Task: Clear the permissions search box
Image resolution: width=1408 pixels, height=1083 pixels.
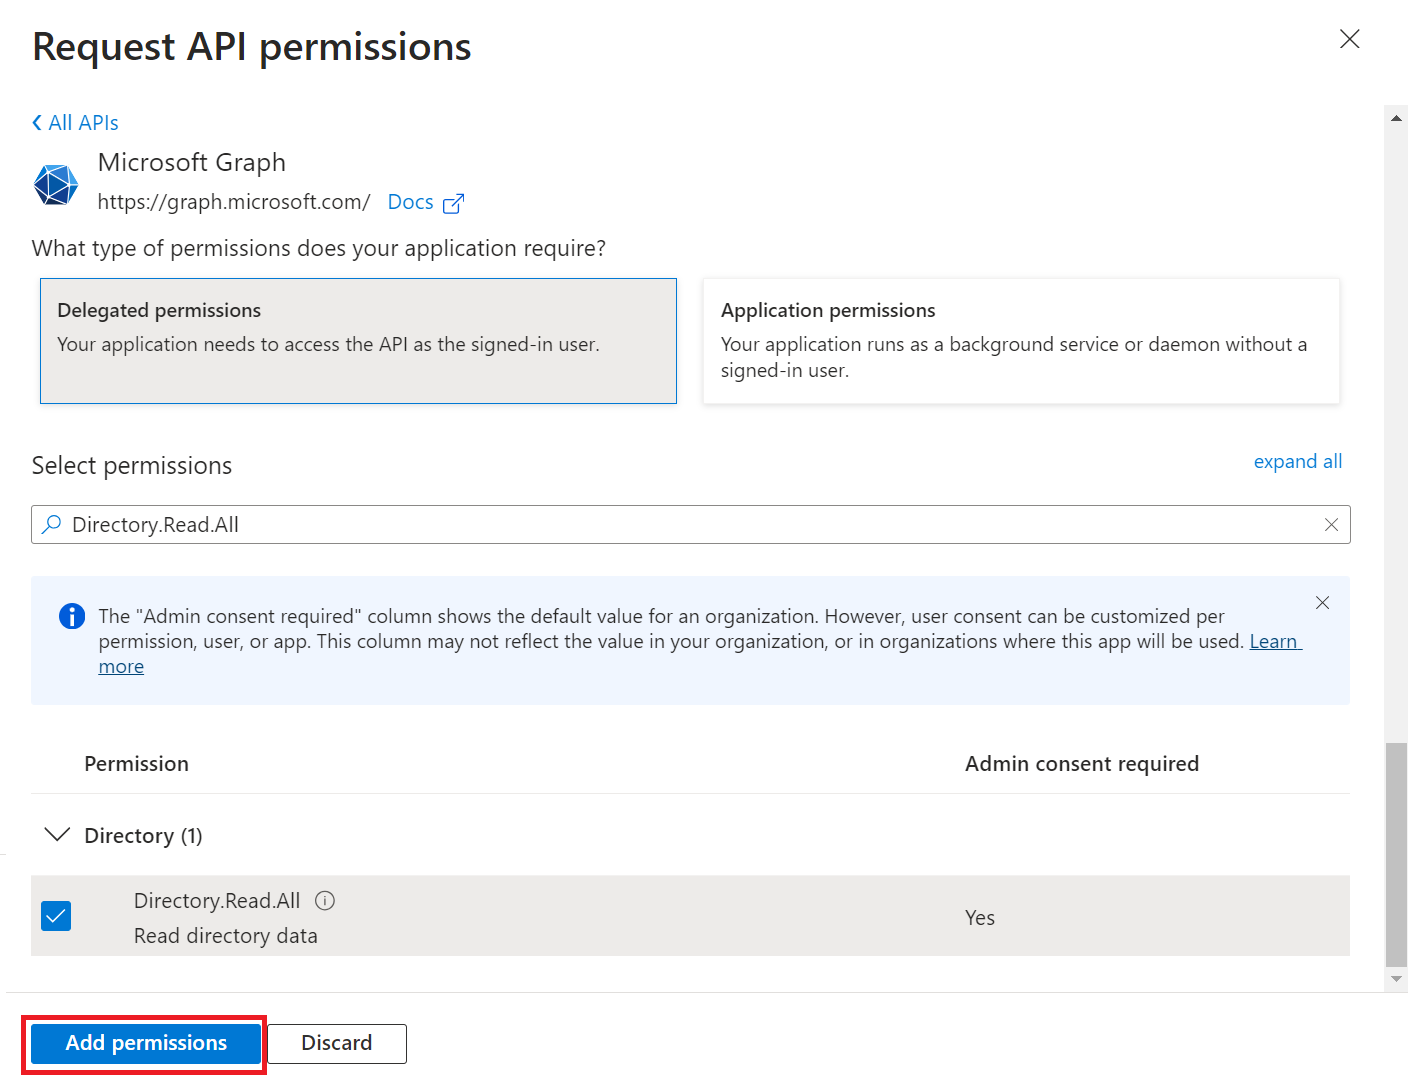Action: [x=1331, y=525]
